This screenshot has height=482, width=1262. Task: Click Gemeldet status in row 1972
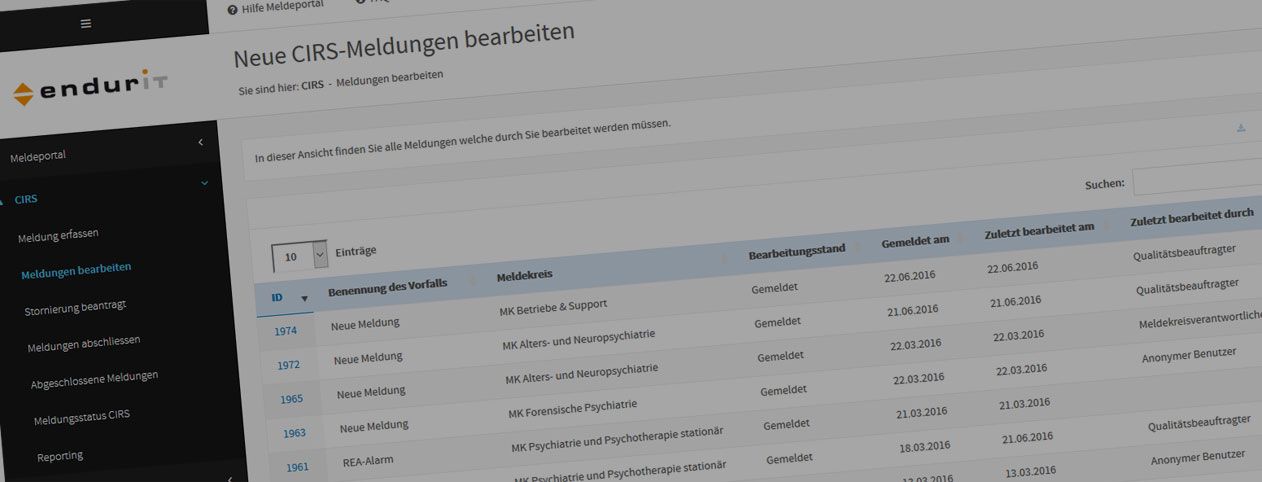click(778, 323)
